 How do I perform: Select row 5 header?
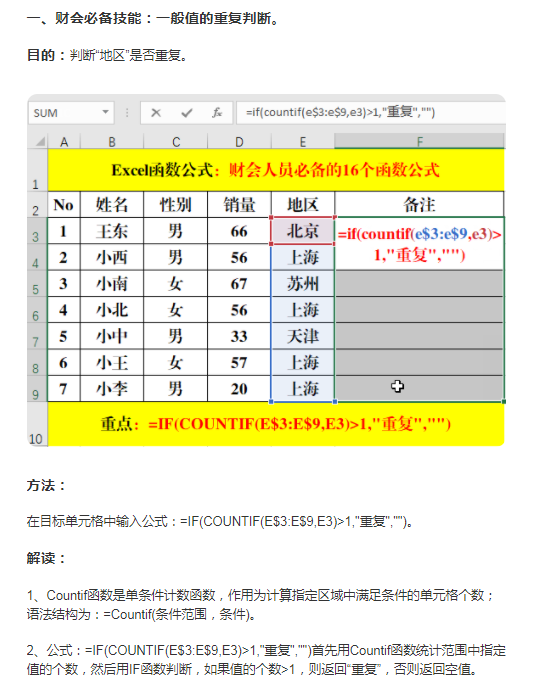[37, 283]
